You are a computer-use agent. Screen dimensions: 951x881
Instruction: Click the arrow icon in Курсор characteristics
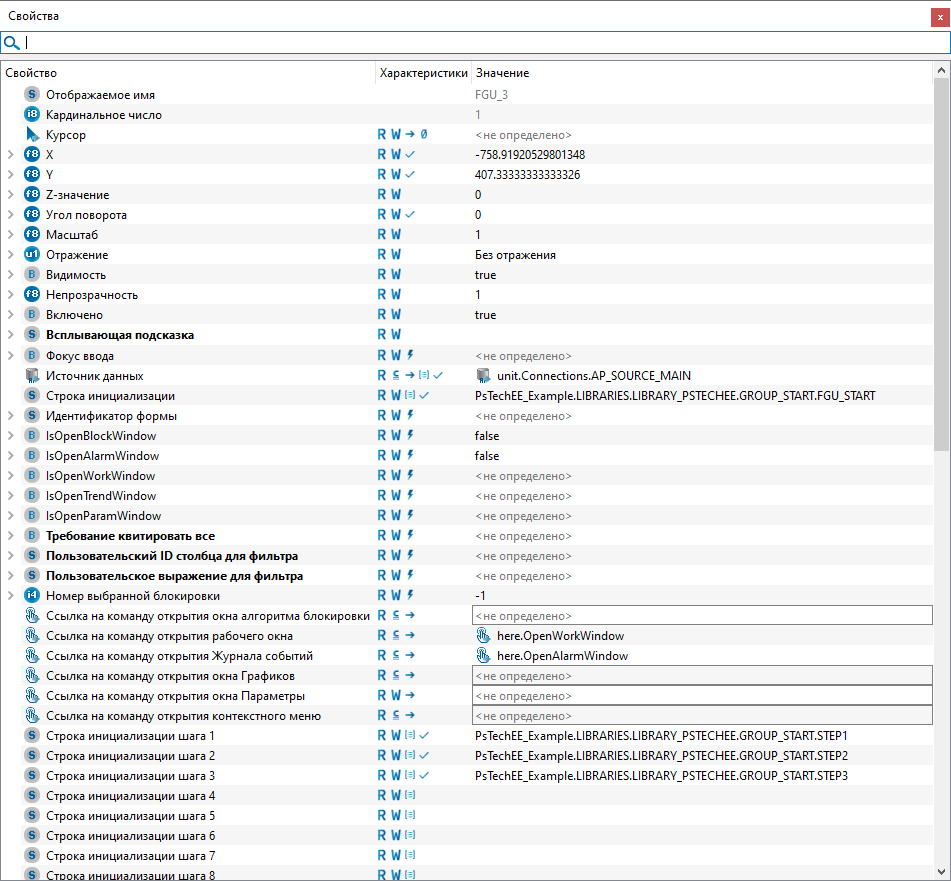[x=410, y=134]
